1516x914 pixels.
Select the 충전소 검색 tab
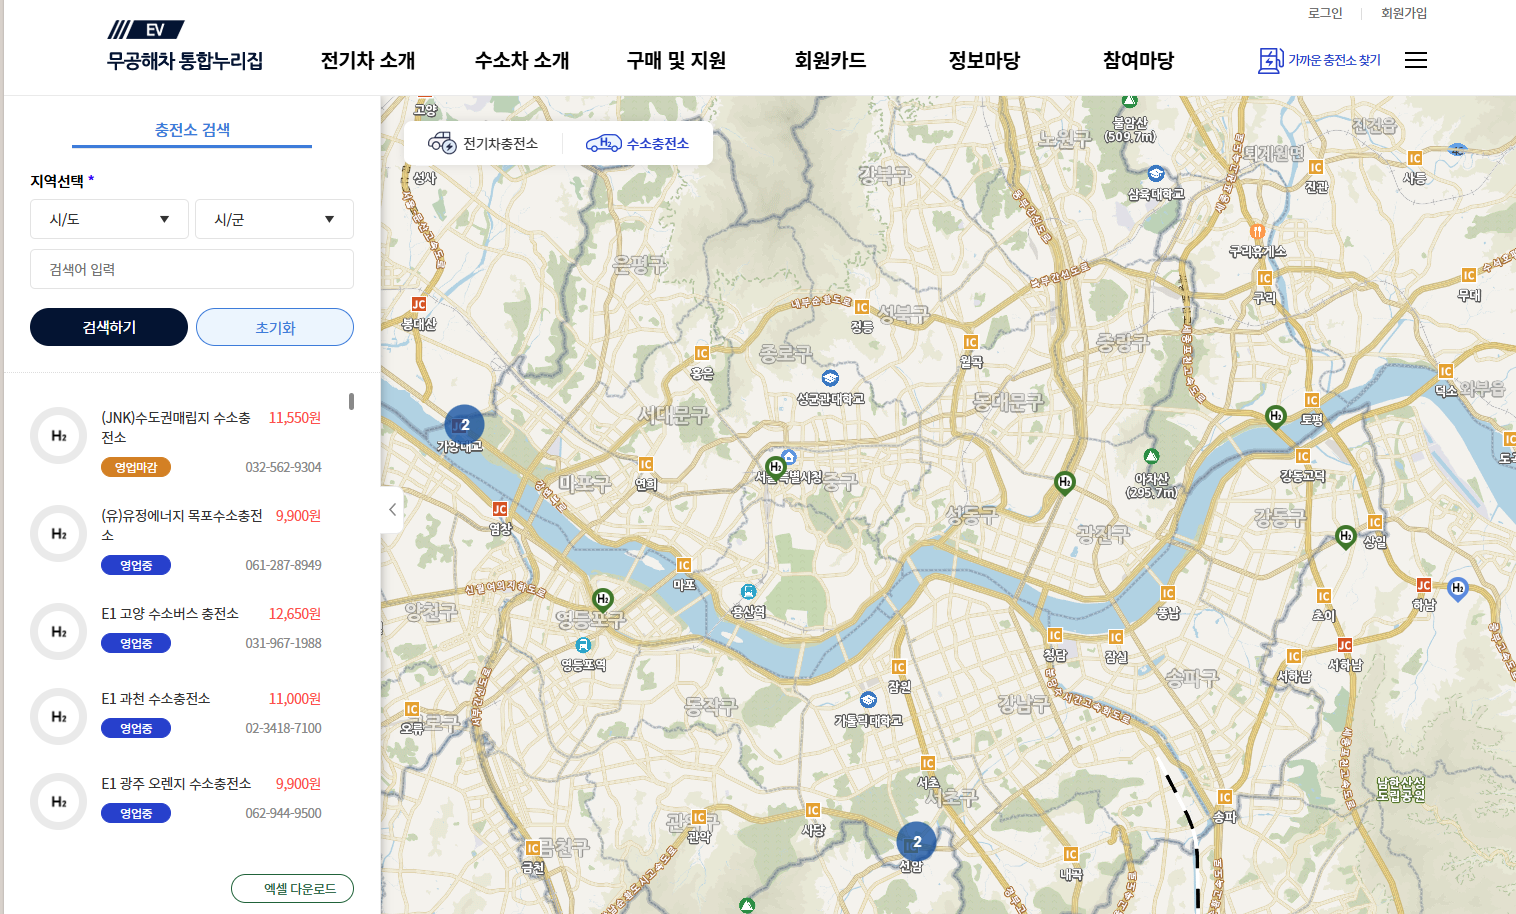click(191, 129)
